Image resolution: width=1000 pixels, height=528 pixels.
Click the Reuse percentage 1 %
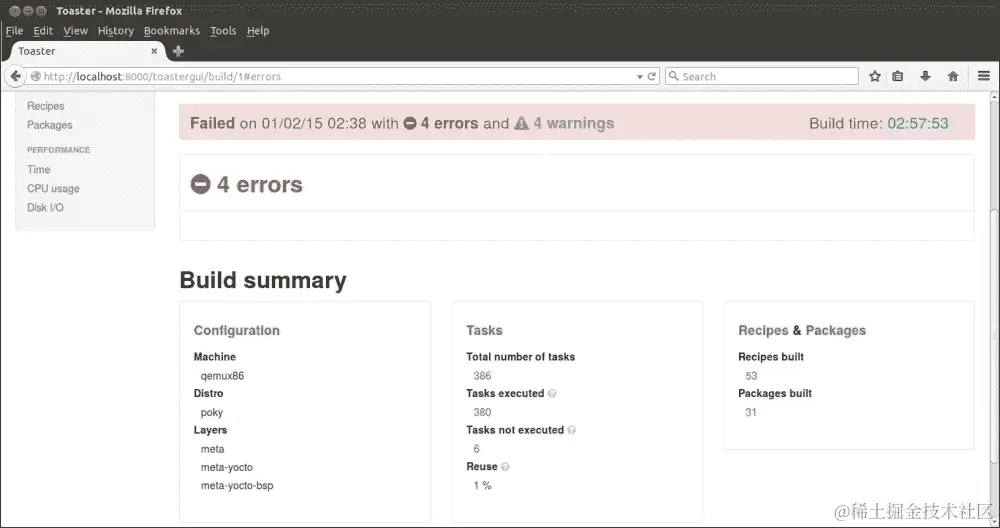pyautogui.click(x=482, y=485)
